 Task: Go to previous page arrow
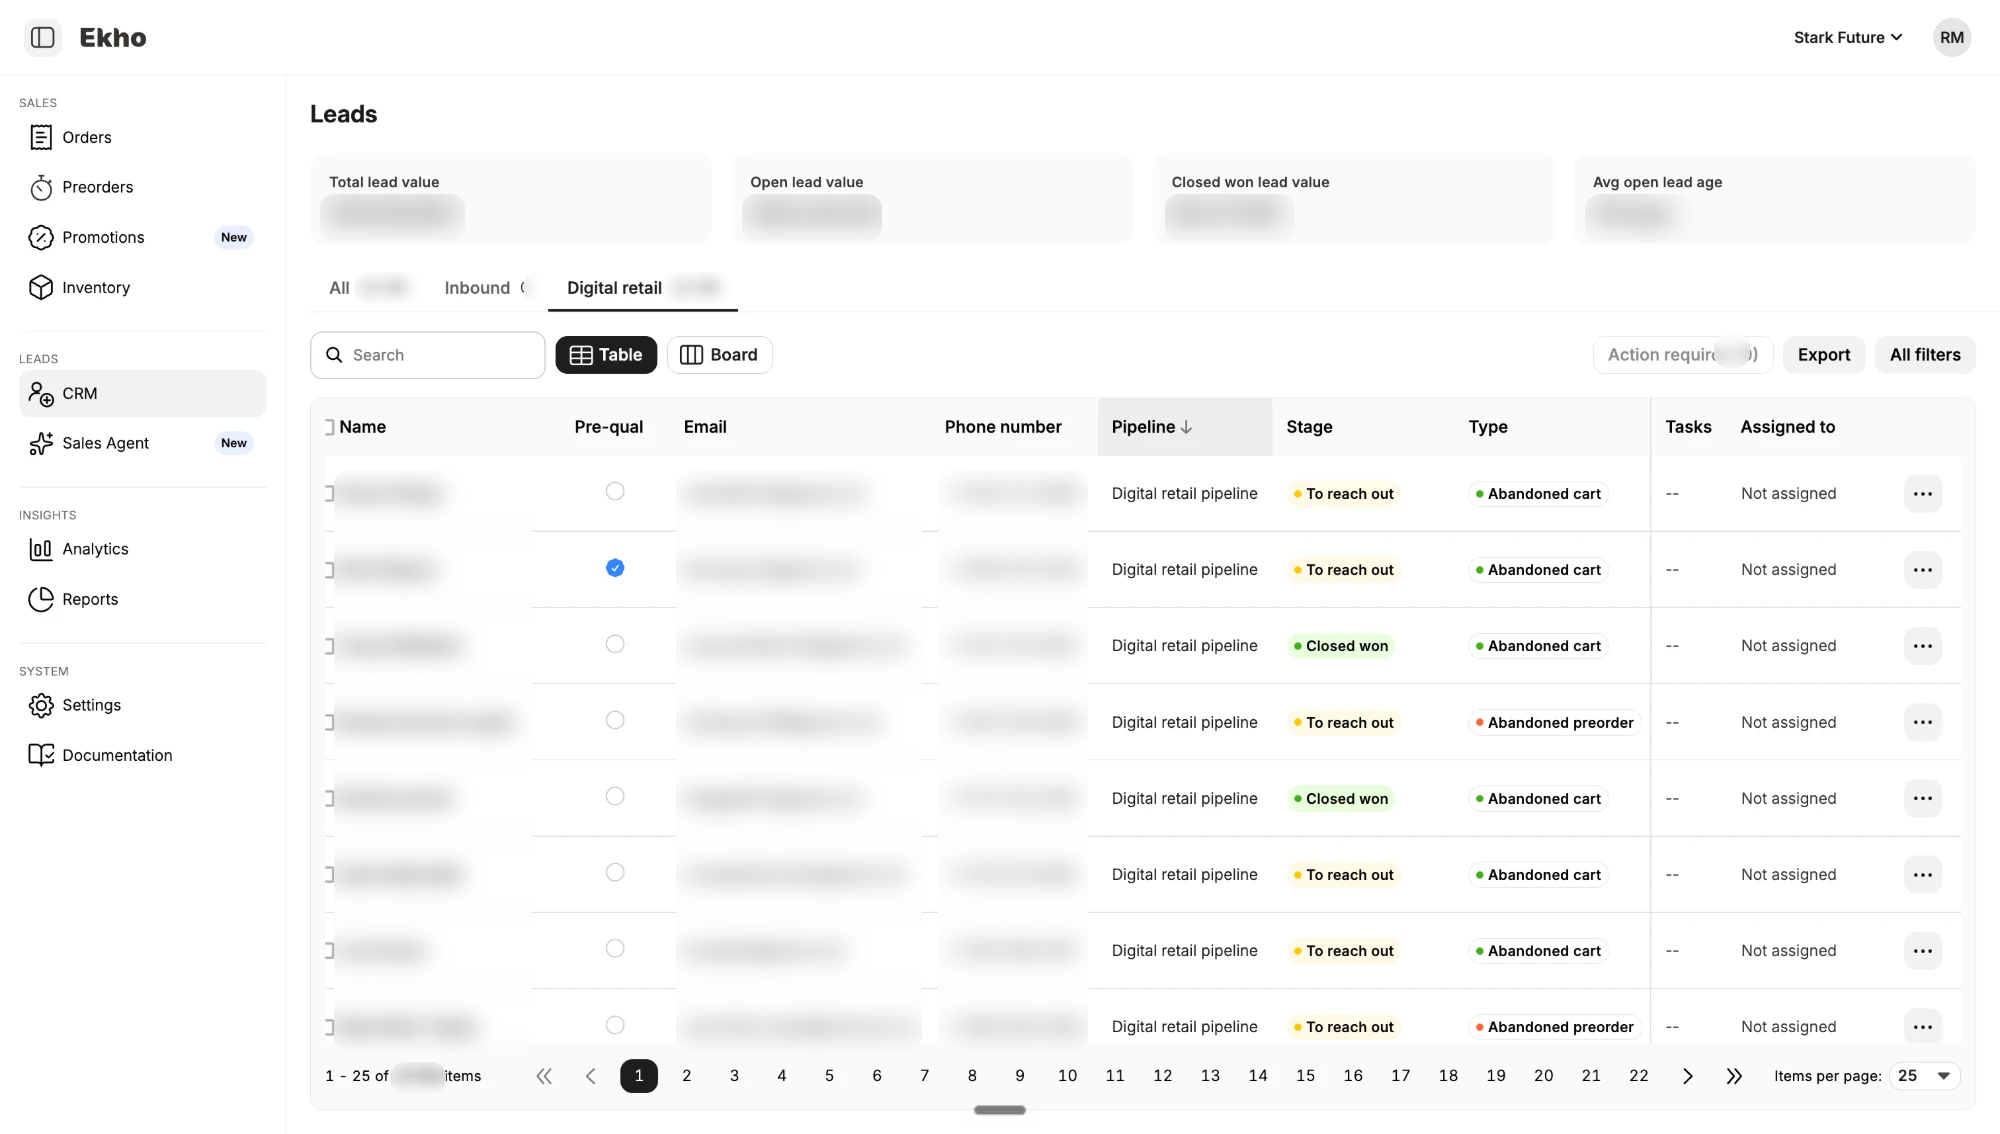pyautogui.click(x=591, y=1076)
